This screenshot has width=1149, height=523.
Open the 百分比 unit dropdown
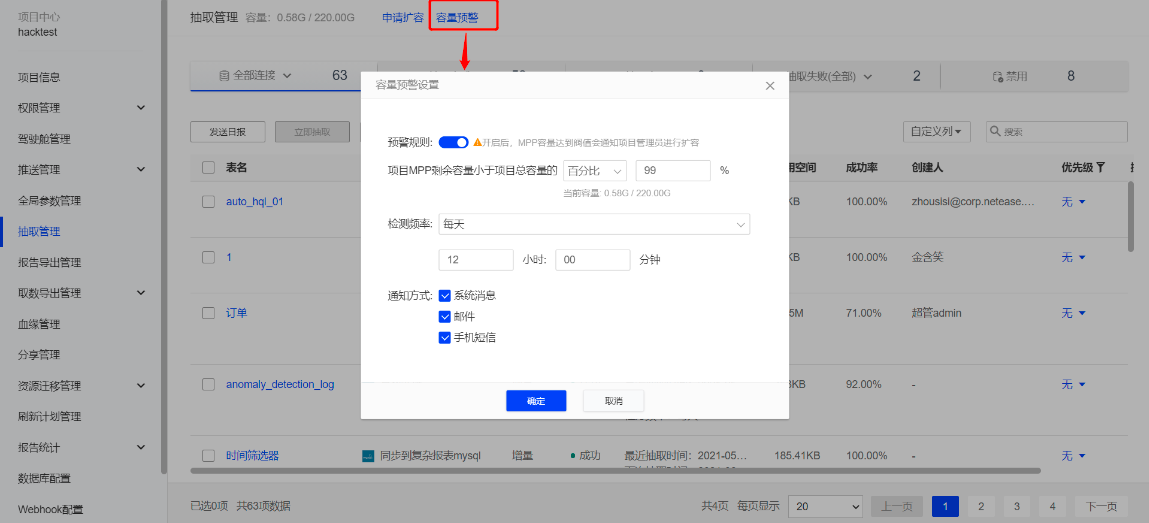594,170
